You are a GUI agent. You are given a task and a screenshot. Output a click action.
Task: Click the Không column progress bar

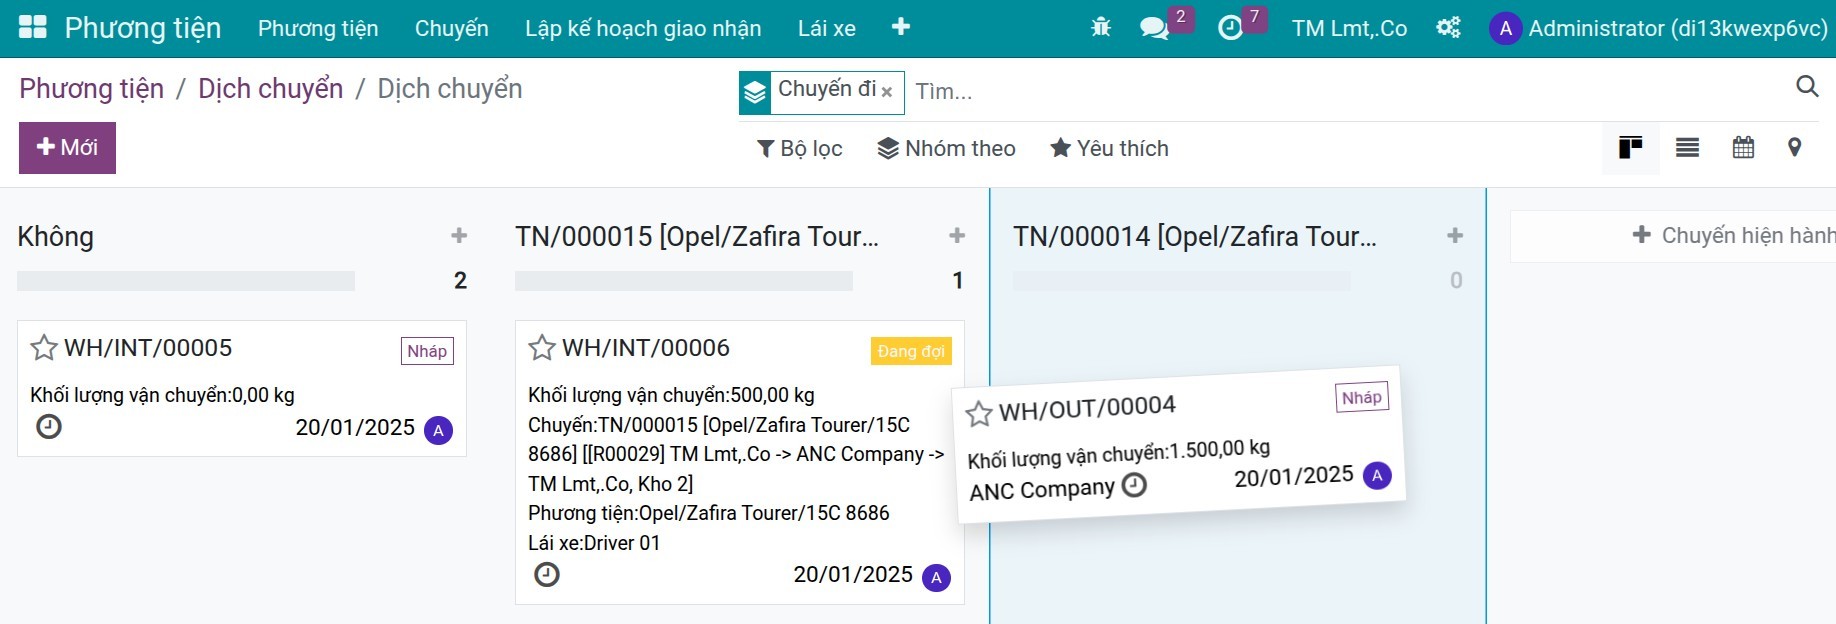(186, 281)
